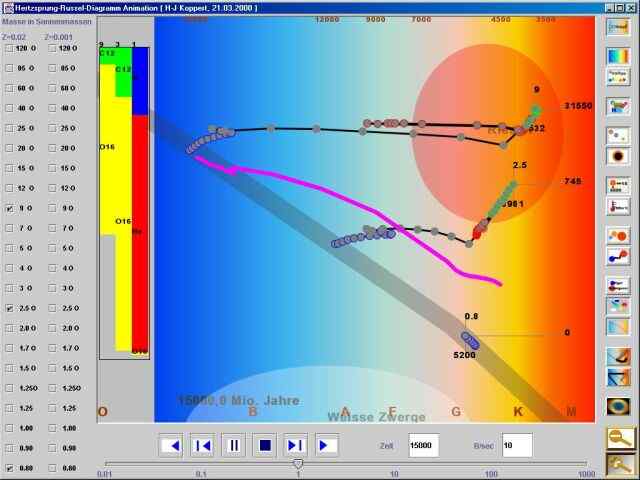The height and width of the screenshot is (480, 640).
Task: Check the 1.00 solar mass box Z=0.02
Action: click(x=10, y=427)
